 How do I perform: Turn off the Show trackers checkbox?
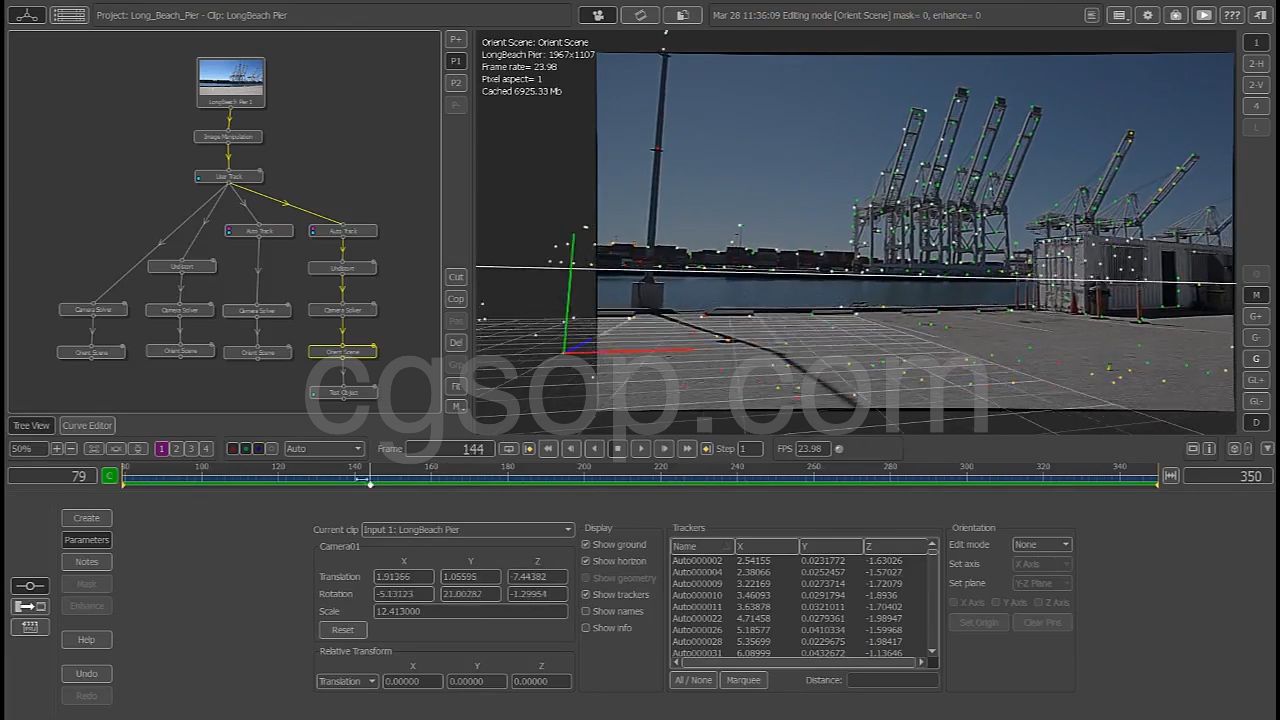[x=586, y=595]
